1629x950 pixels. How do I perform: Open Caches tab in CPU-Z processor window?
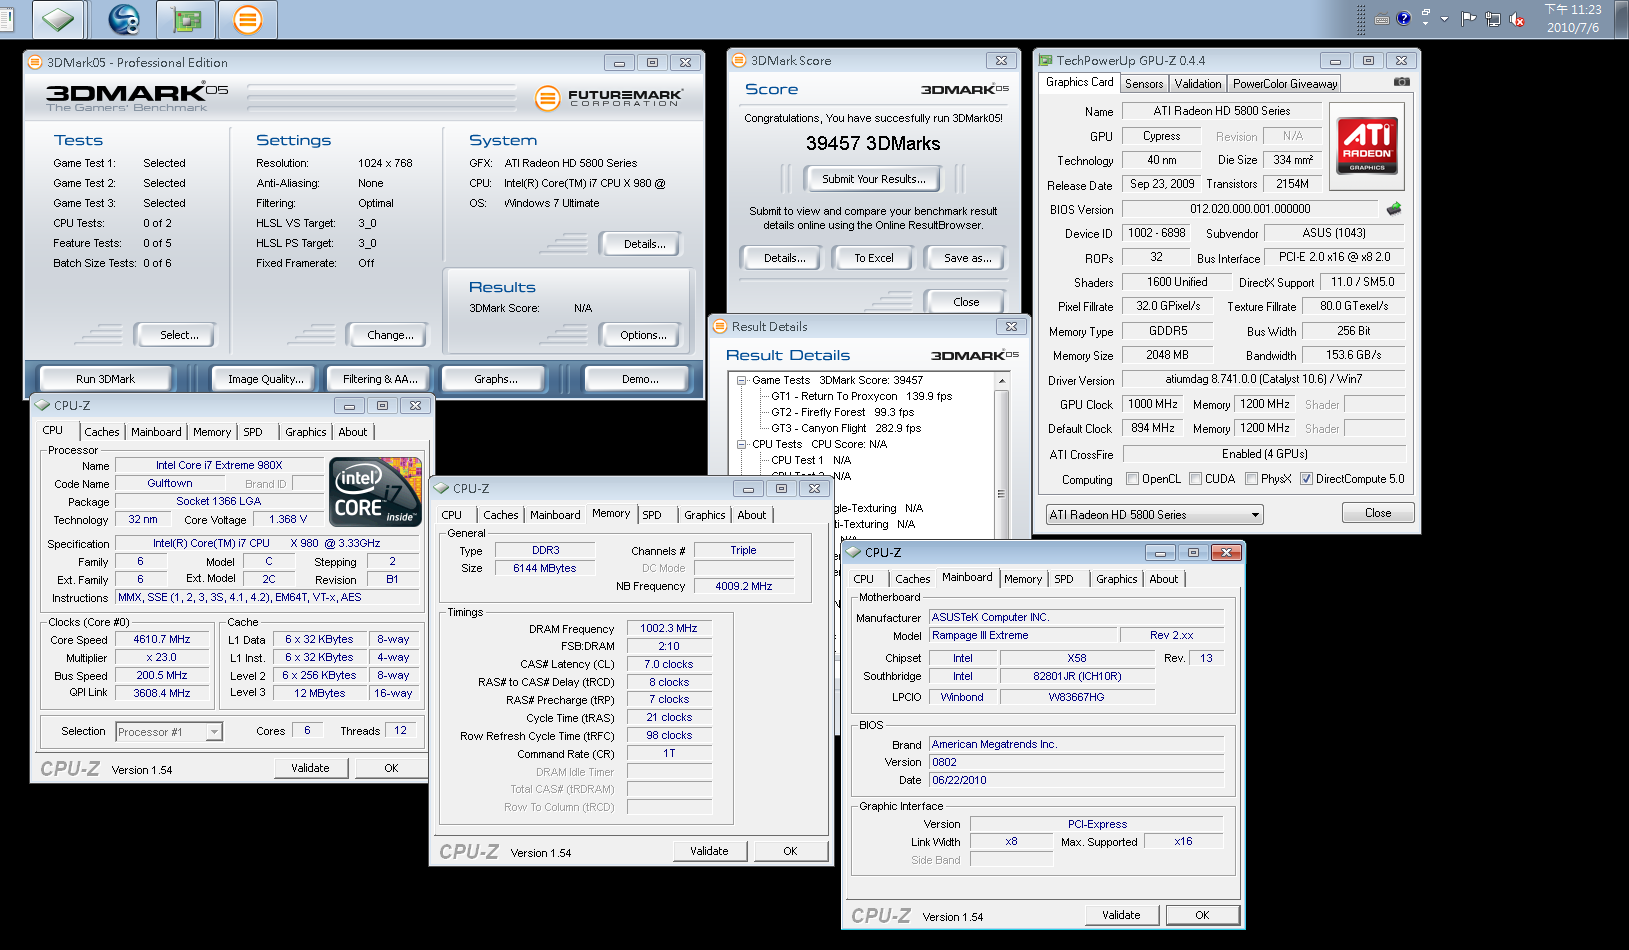[x=102, y=432]
